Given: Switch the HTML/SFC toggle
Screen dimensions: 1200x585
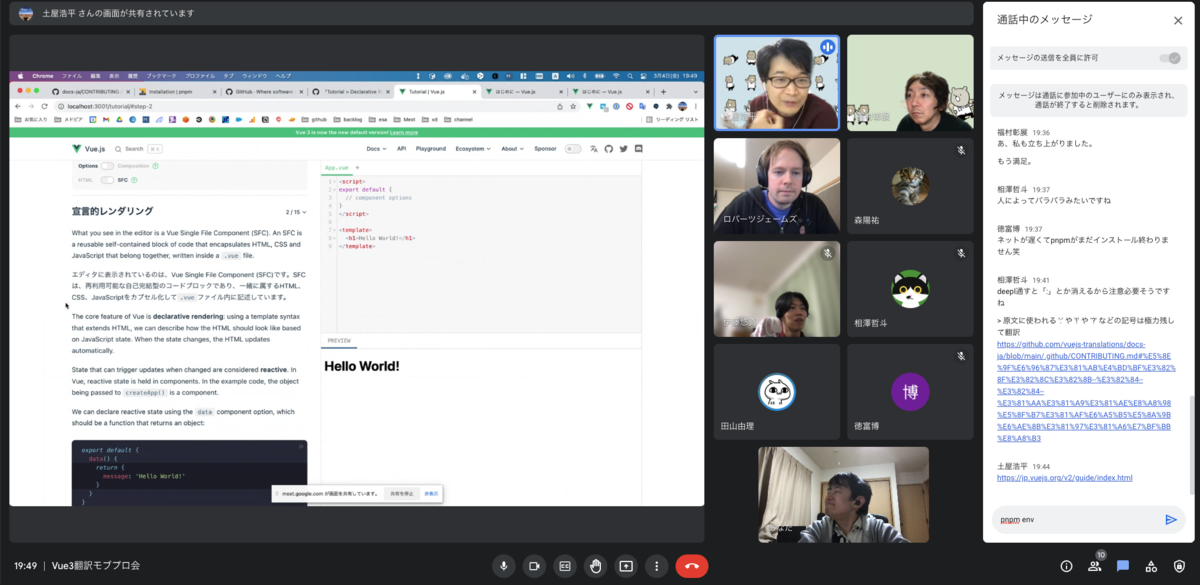Looking at the screenshot, I should pos(107,179).
